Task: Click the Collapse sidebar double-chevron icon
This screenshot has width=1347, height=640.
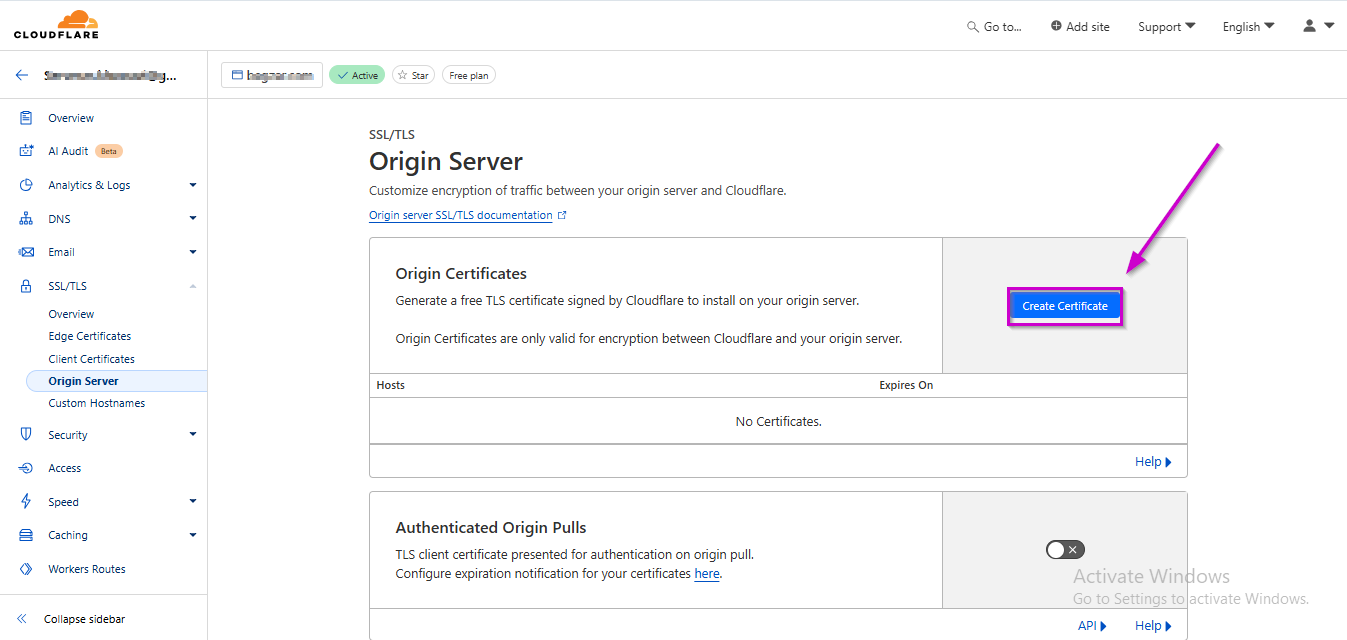Action: click(x=22, y=619)
